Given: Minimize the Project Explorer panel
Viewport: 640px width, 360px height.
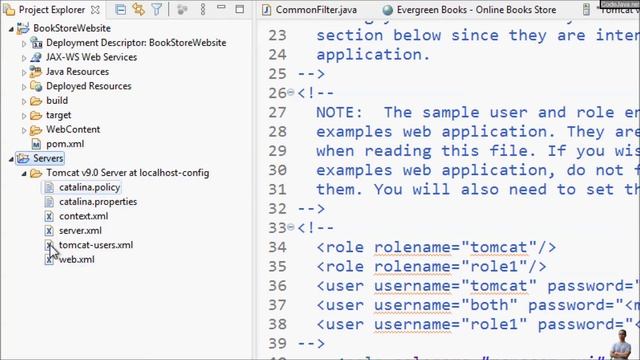Looking at the screenshot, I should 221,7.
